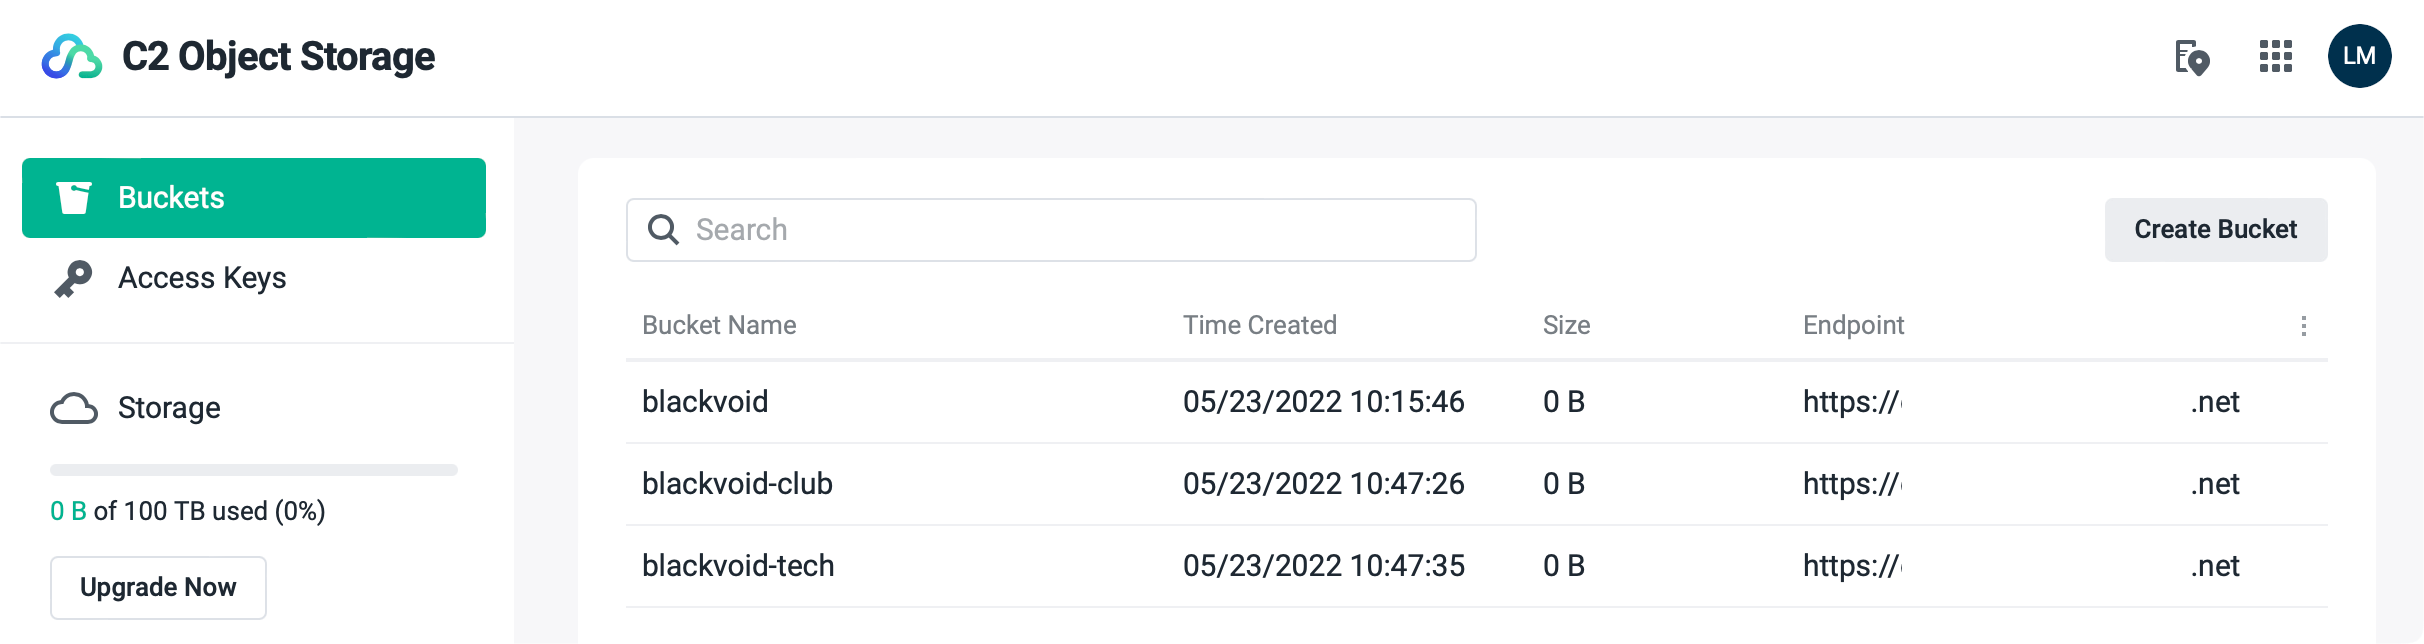Open the region location icon in header
Viewport: 2424px width, 644px height.
tap(2191, 57)
